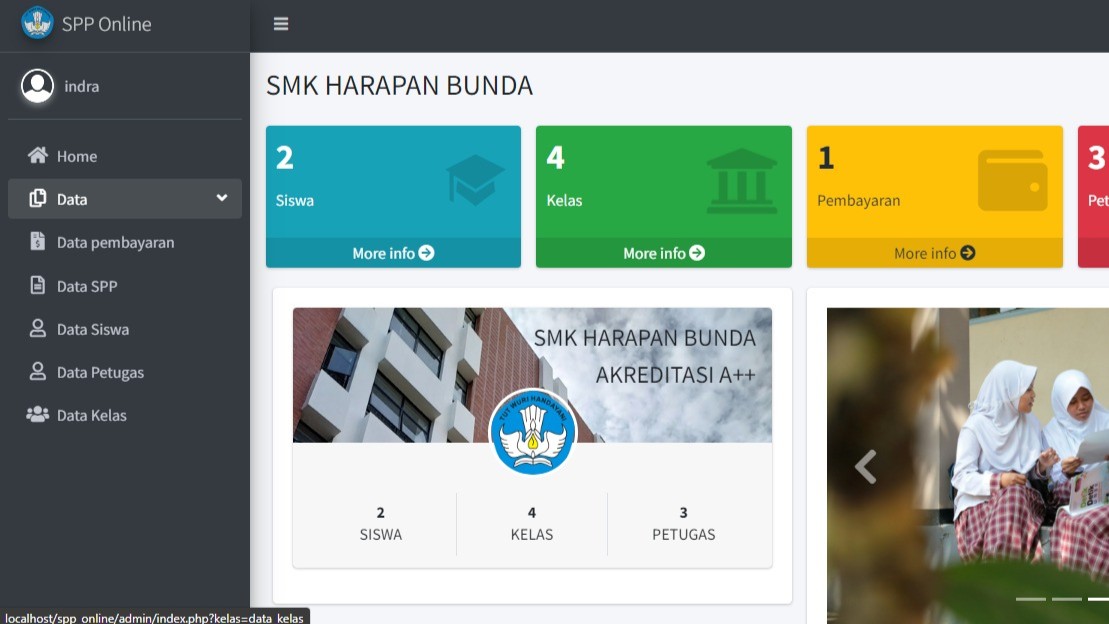The height and width of the screenshot is (624, 1109).
Task: Select the second carousel slide indicator
Action: 1067,599
